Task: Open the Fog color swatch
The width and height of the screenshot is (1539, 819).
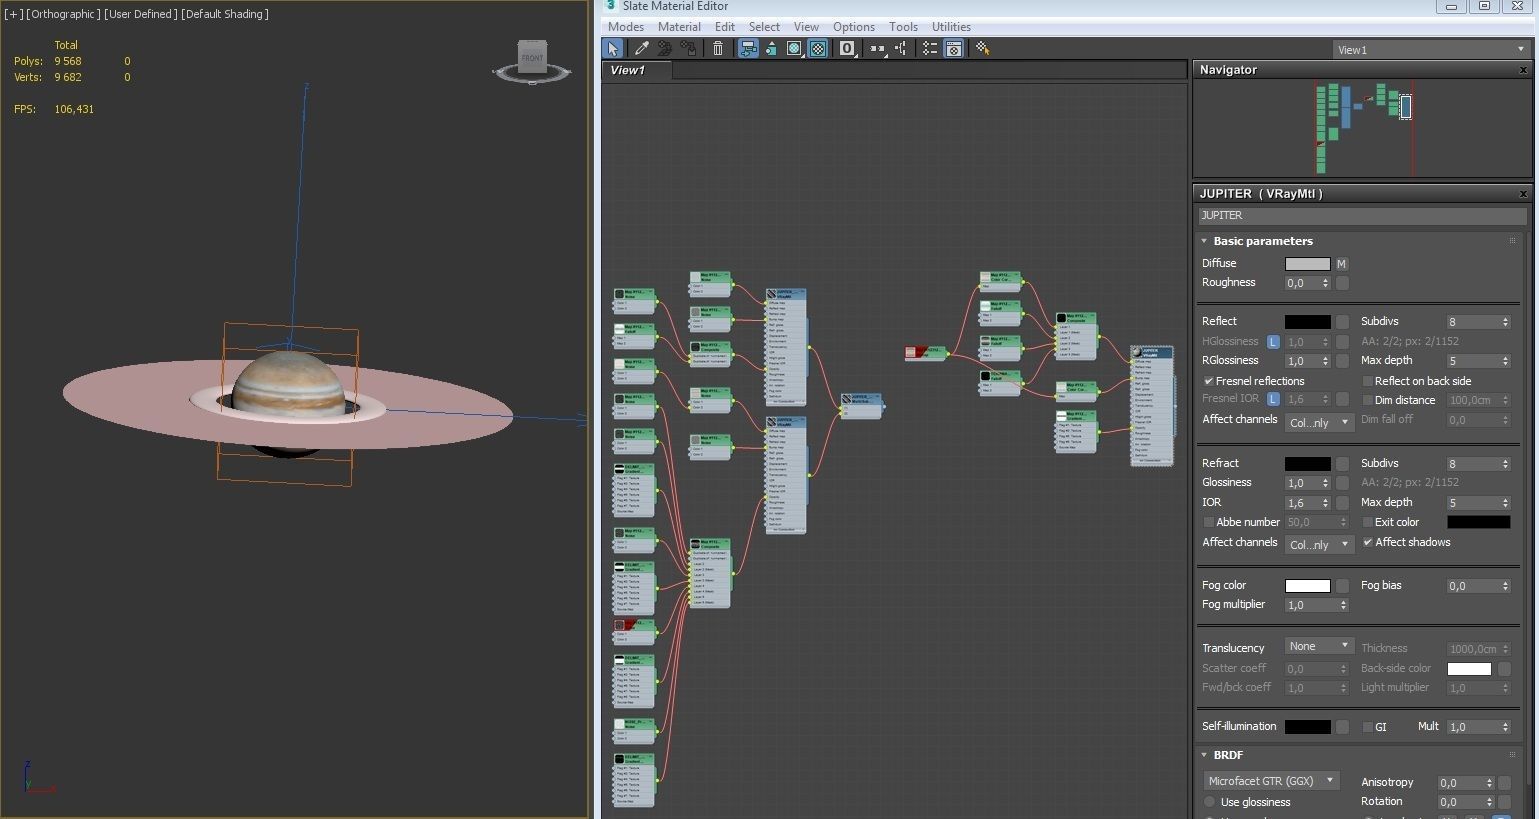Action: (x=1307, y=586)
